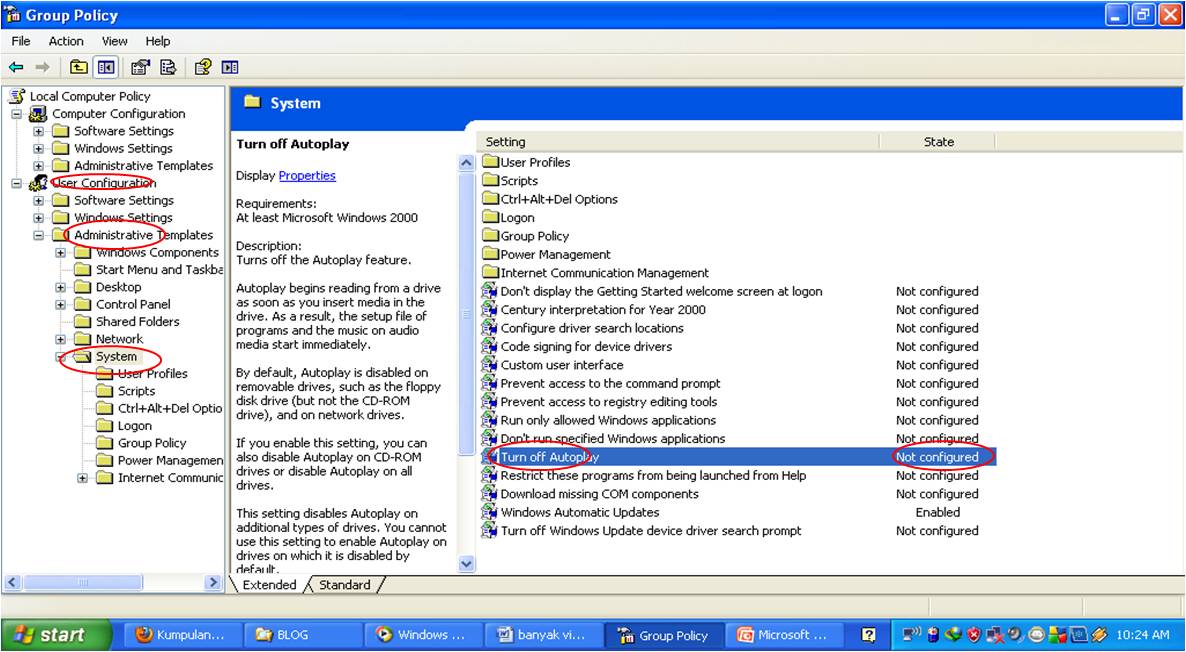Click the Setting column header
The height and width of the screenshot is (652, 1186).
pyautogui.click(x=678, y=141)
